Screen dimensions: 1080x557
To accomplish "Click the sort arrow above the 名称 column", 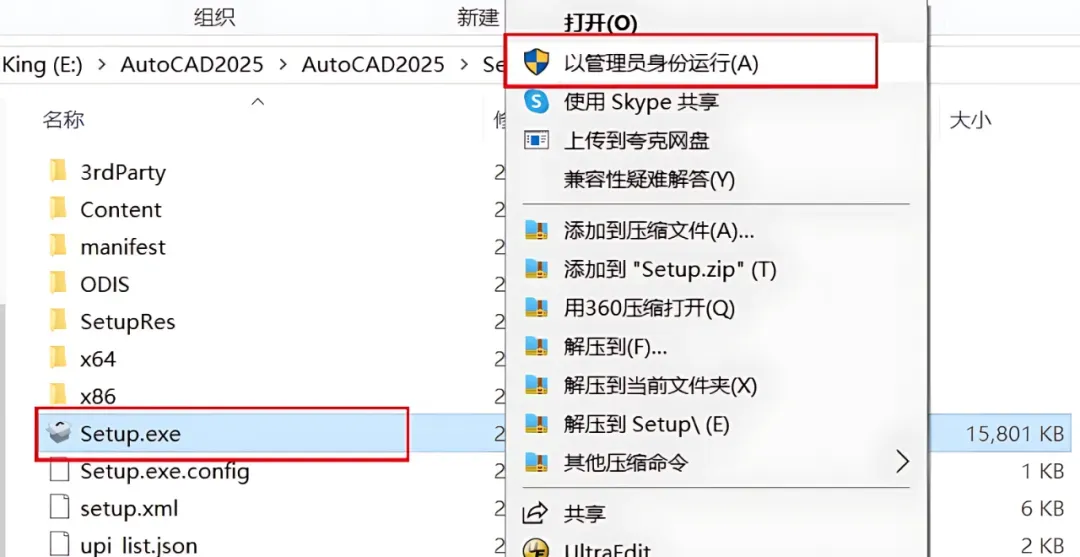I will coord(257,101).
